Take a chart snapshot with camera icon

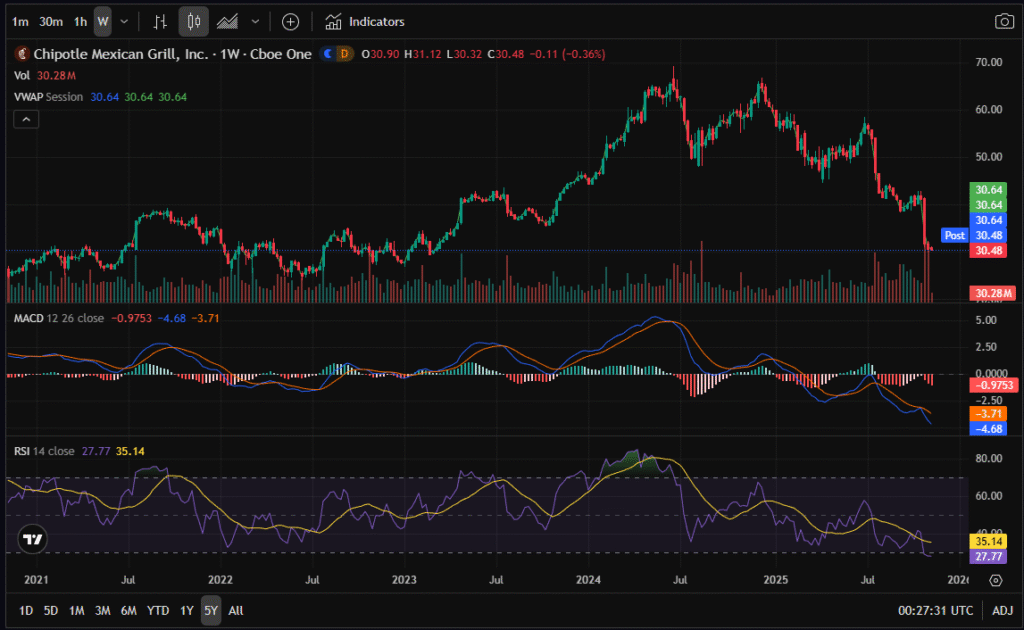pyautogui.click(x=1003, y=21)
